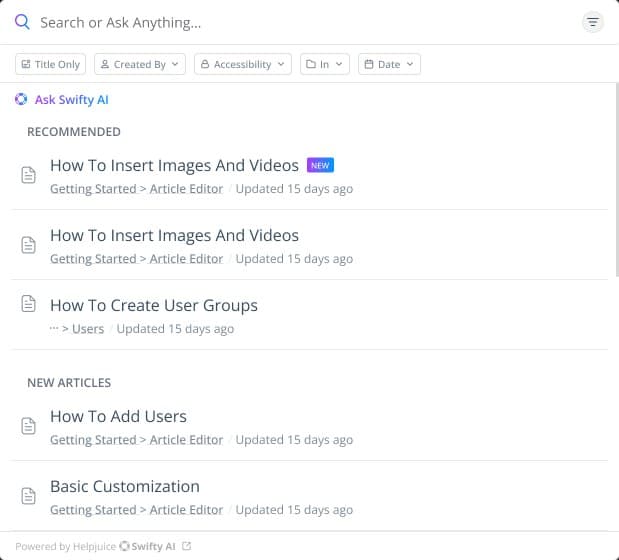Click Getting Started breadcrumb under Basic Customization
The image size is (619, 560).
93,509
